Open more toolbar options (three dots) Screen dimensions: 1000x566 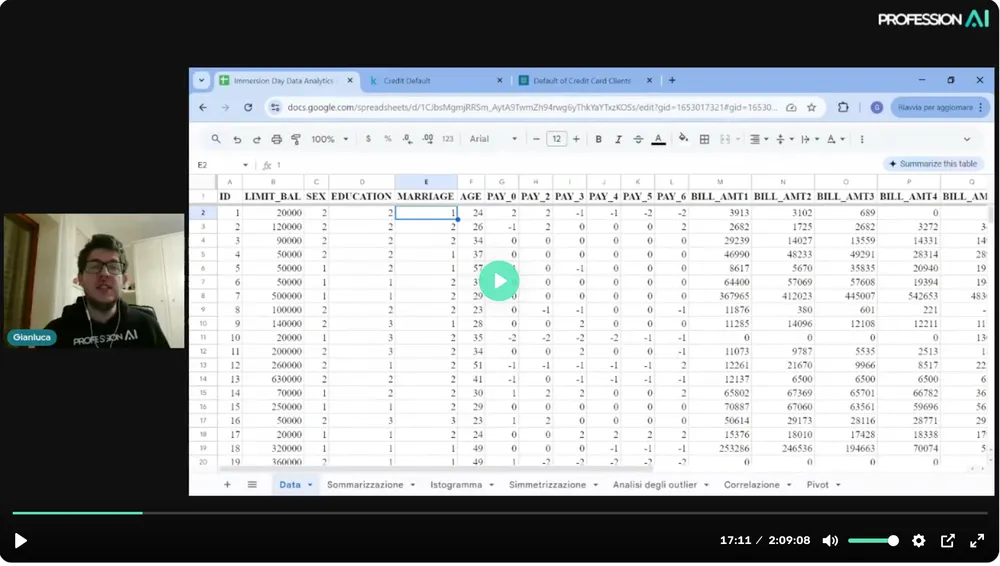(862, 139)
